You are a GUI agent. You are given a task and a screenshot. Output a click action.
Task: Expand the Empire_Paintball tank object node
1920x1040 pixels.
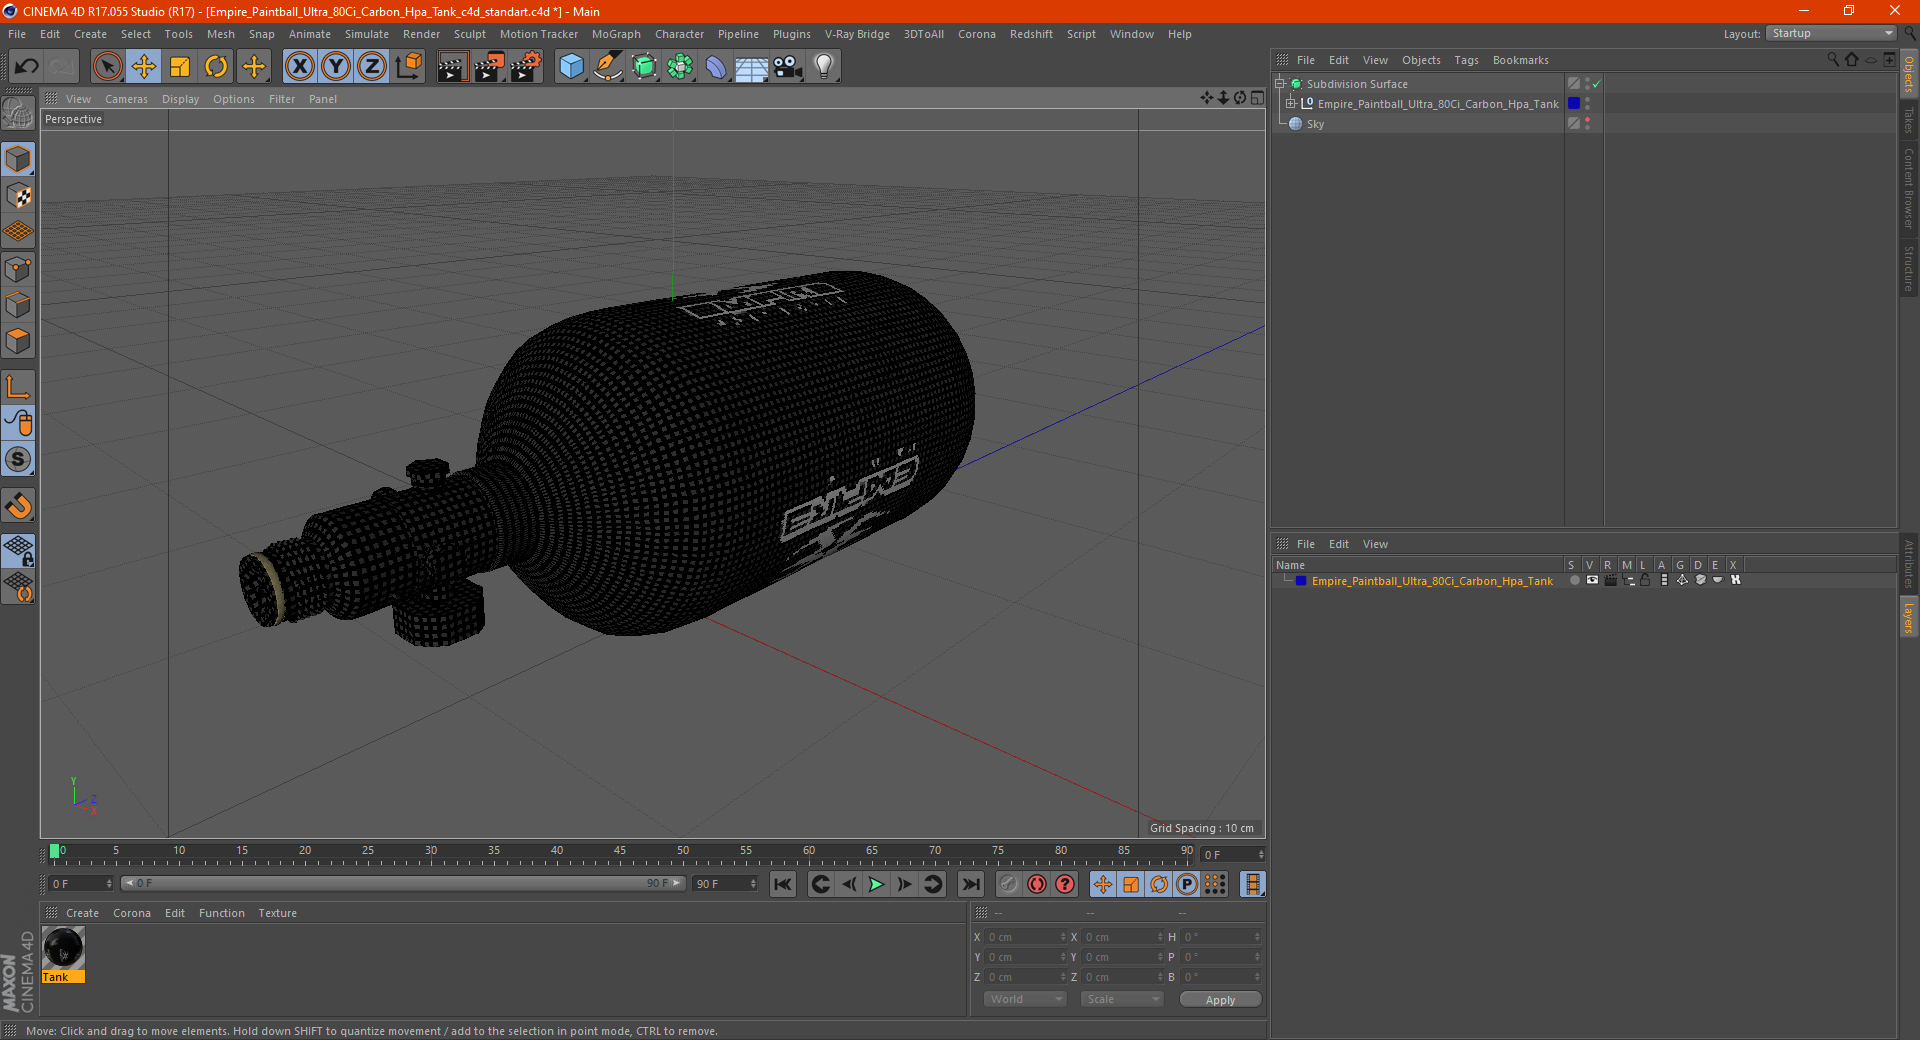pos(1291,104)
